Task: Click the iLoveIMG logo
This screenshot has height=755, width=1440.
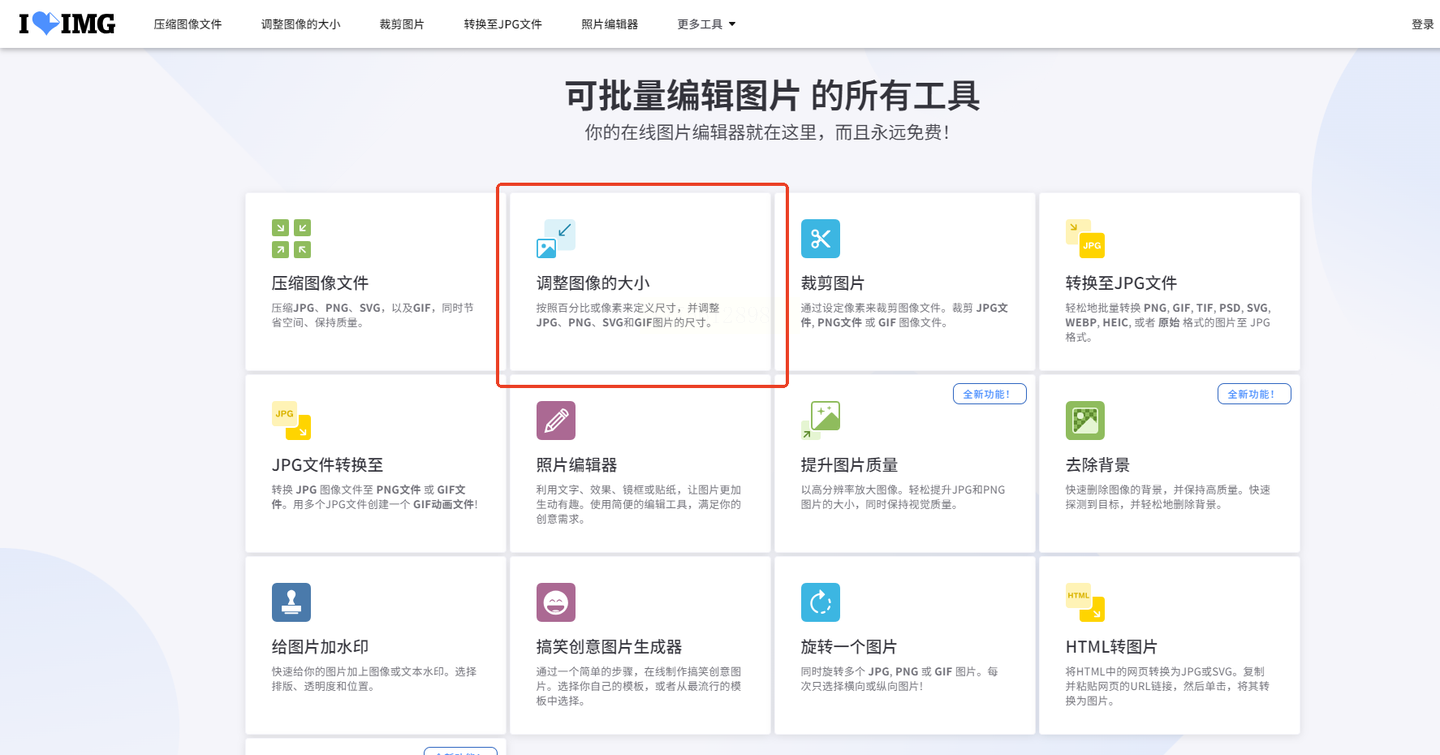Action: pos(67,24)
